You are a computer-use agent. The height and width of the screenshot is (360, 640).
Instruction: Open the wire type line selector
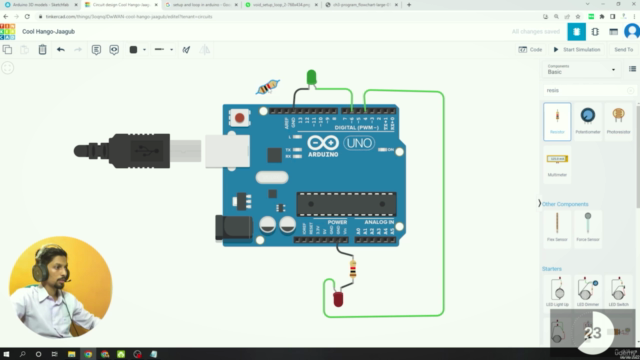pyautogui.click(x=159, y=49)
